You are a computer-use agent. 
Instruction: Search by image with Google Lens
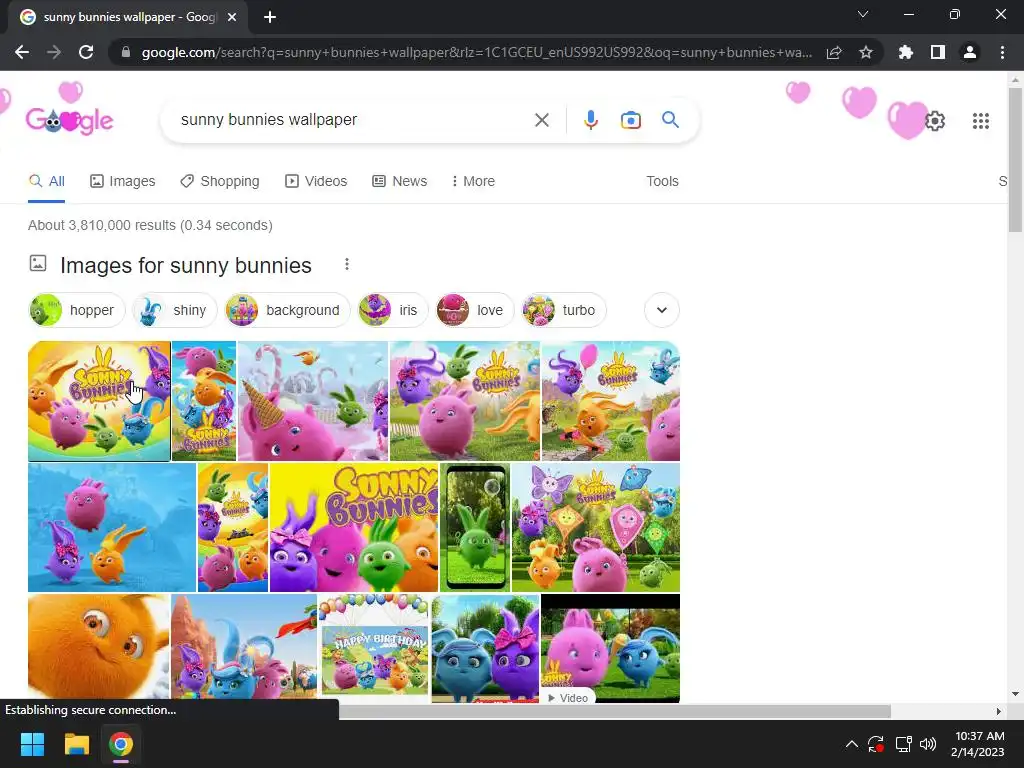point(630,120)
